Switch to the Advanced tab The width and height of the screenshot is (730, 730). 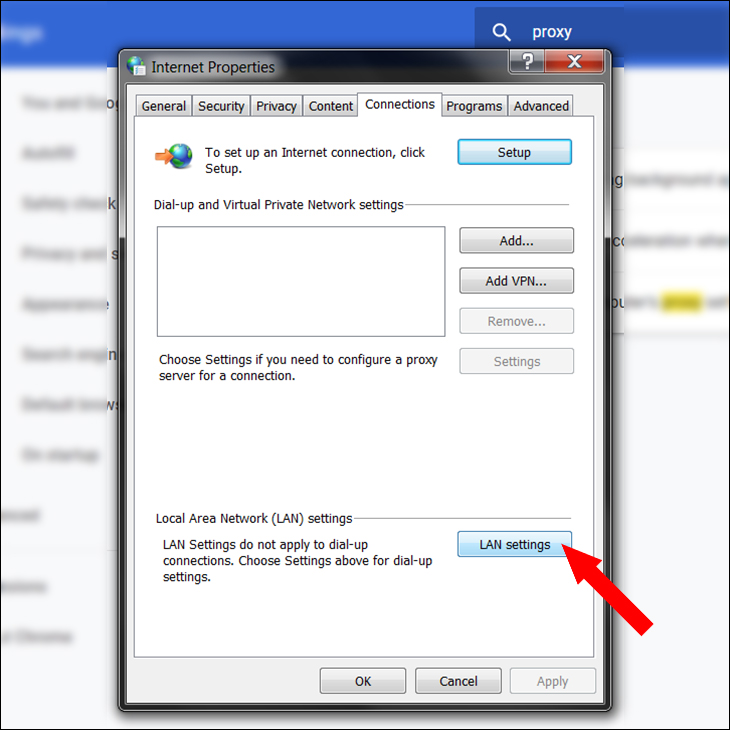coord(541,106)
